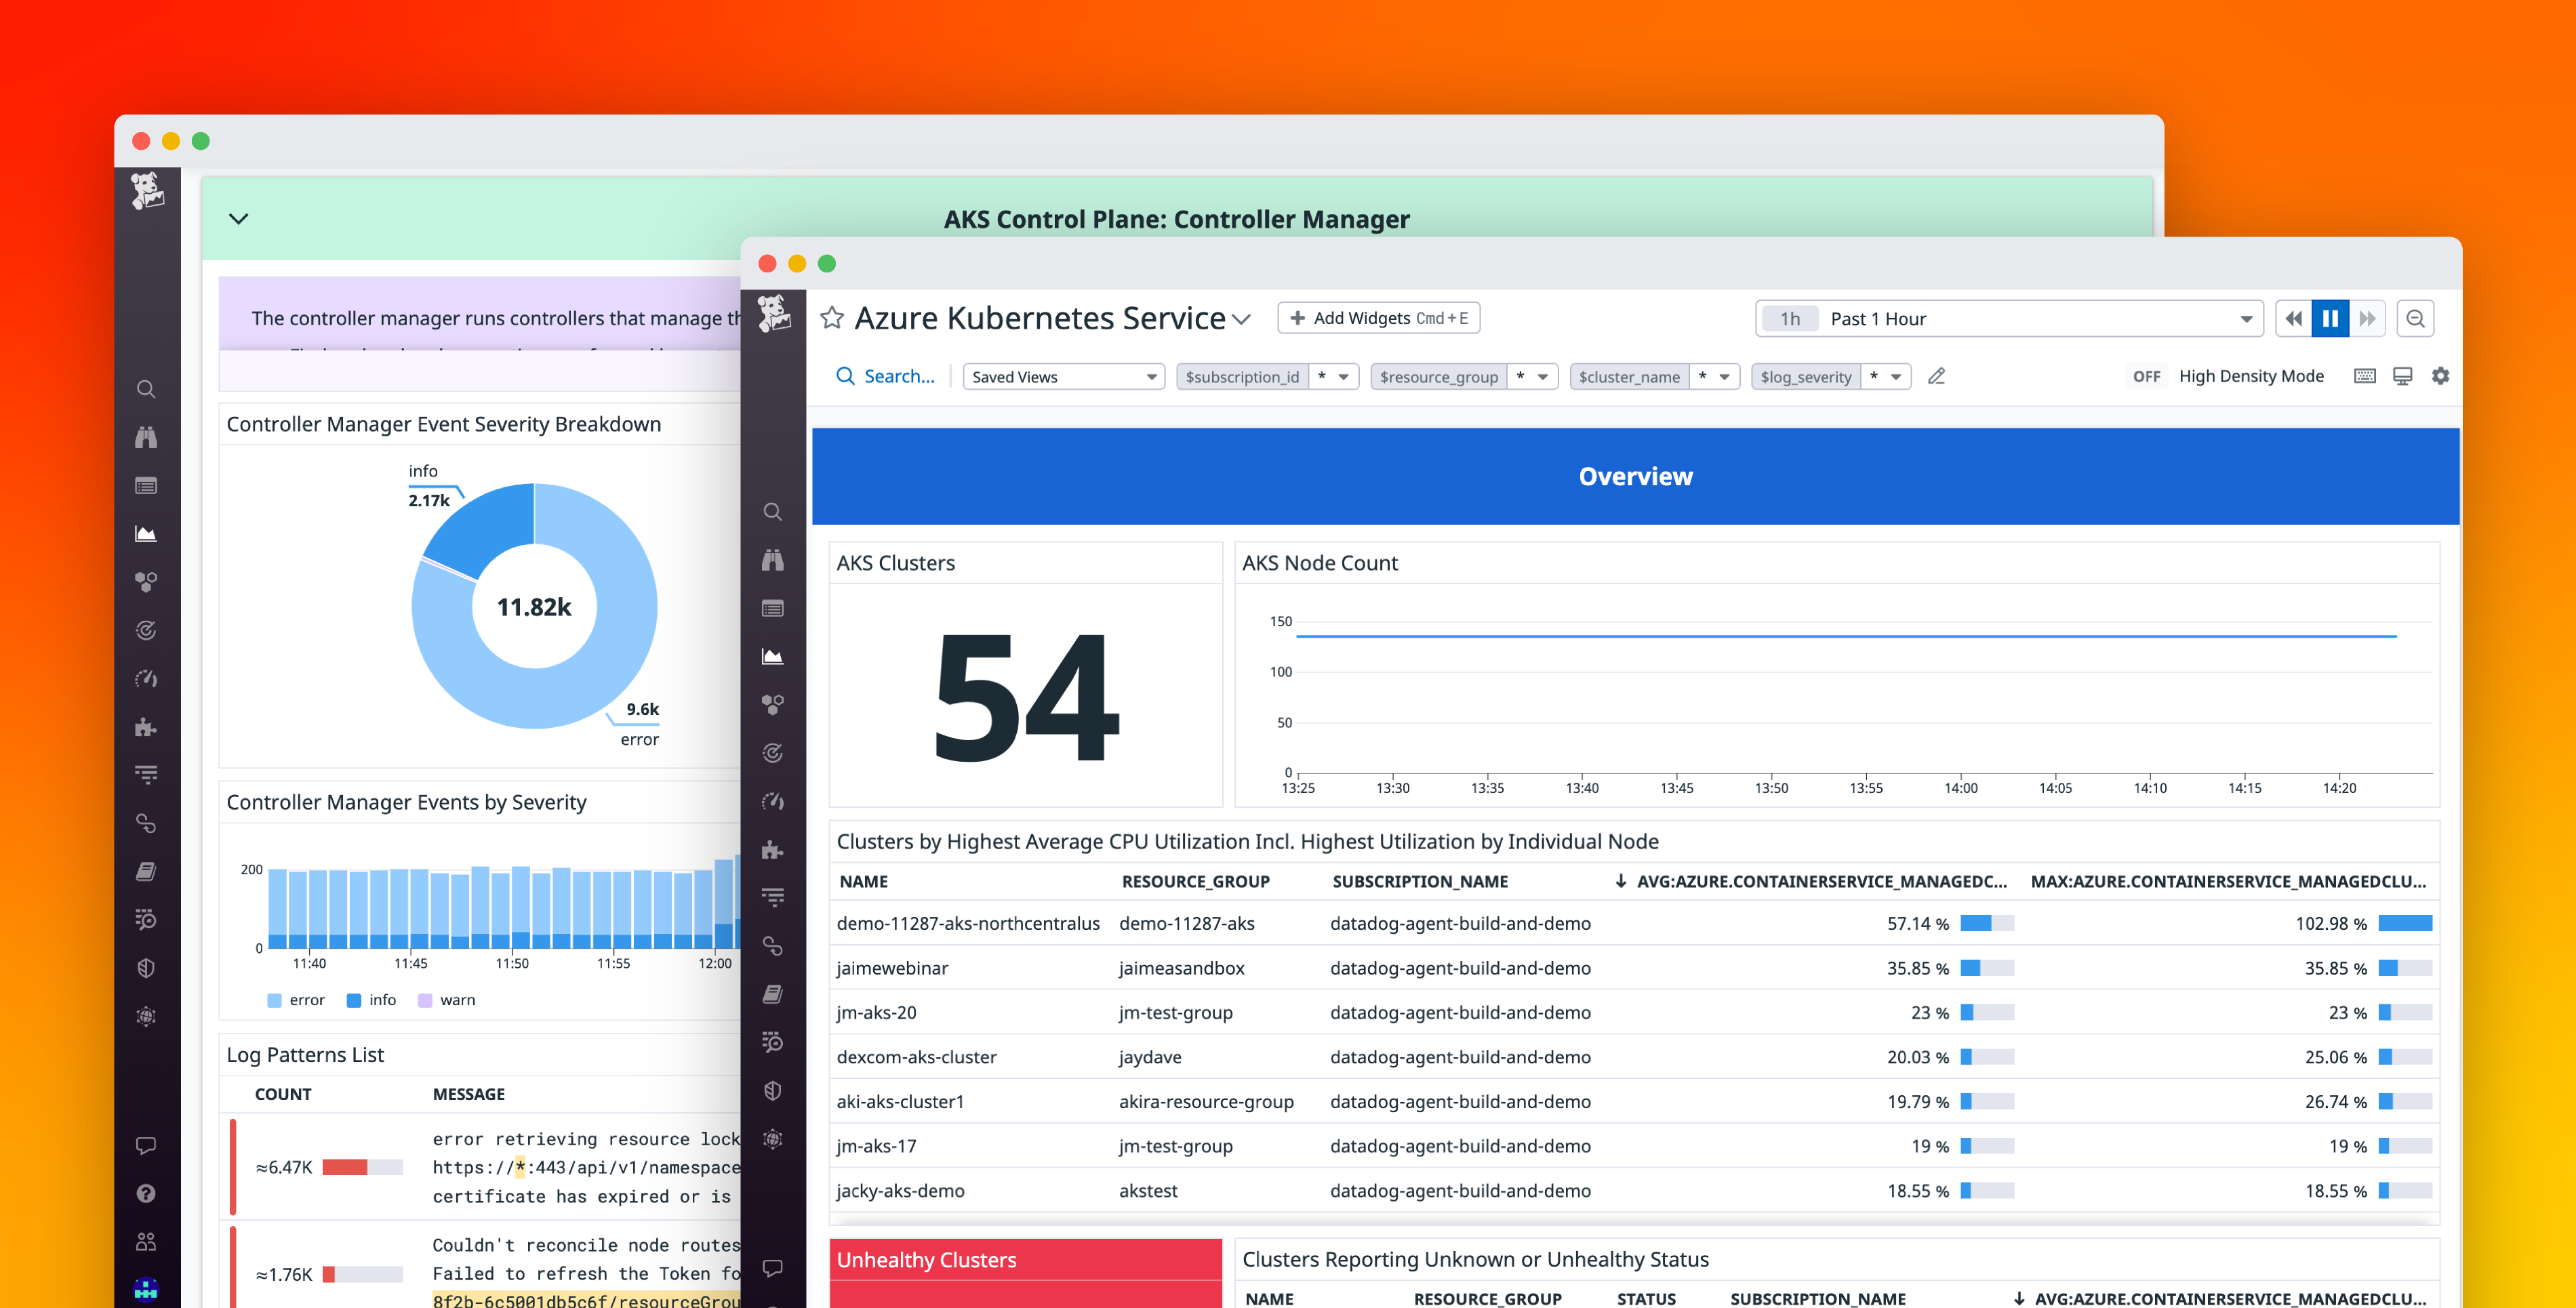Open the Watchdog binoculars icon in sidebar
2576x1308 pixels.
(772, 560)
